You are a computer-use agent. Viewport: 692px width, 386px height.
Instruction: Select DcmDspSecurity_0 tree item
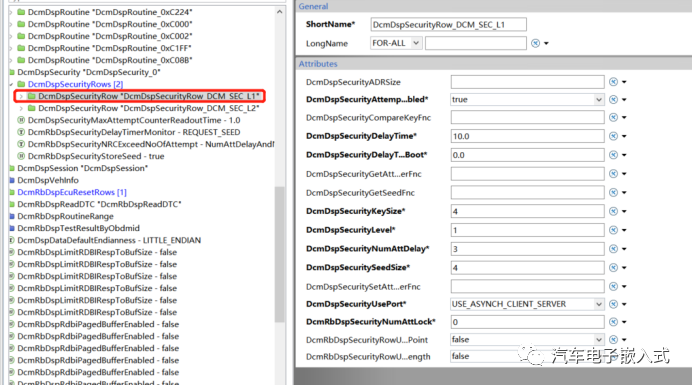(x=89, y=72)
